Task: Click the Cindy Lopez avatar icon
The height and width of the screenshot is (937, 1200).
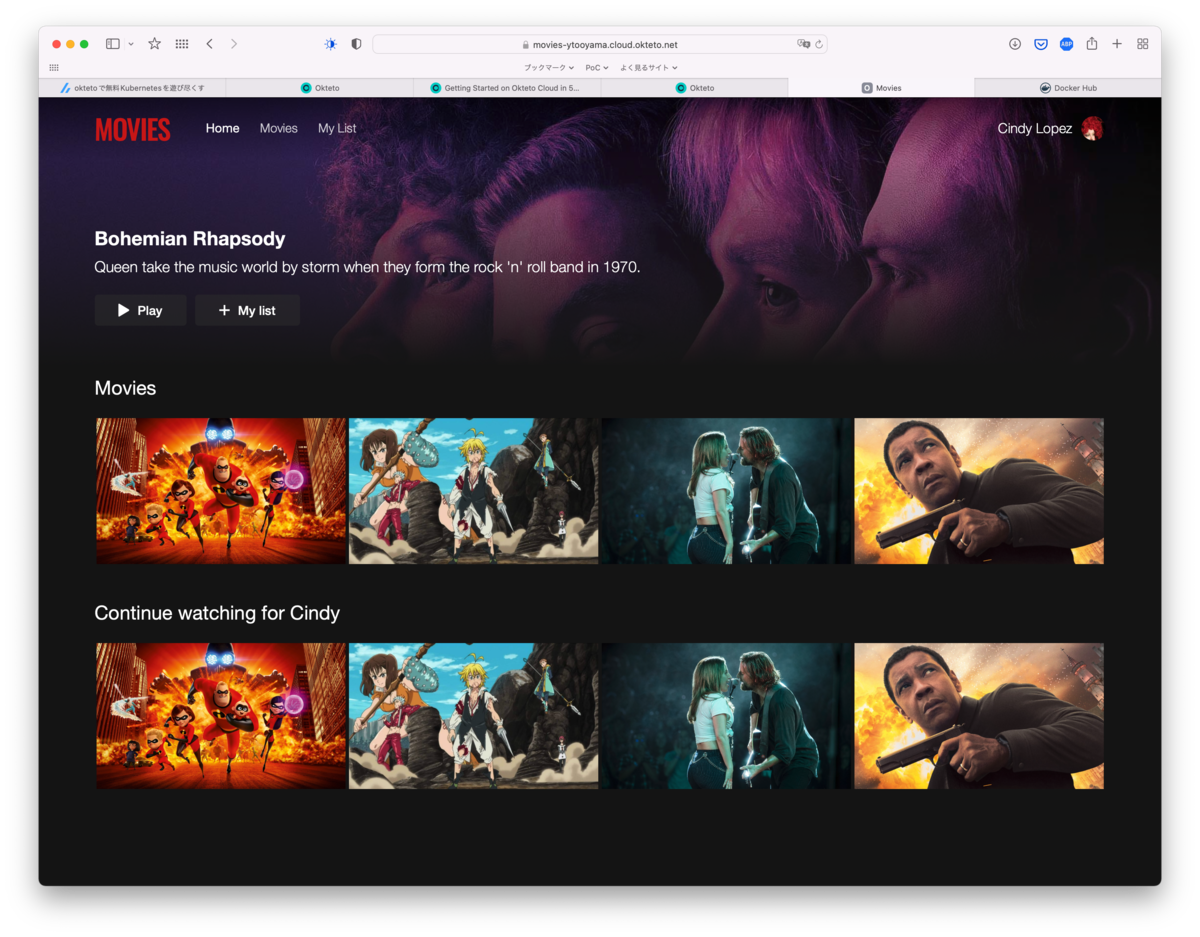Action: pos(1092,128)
